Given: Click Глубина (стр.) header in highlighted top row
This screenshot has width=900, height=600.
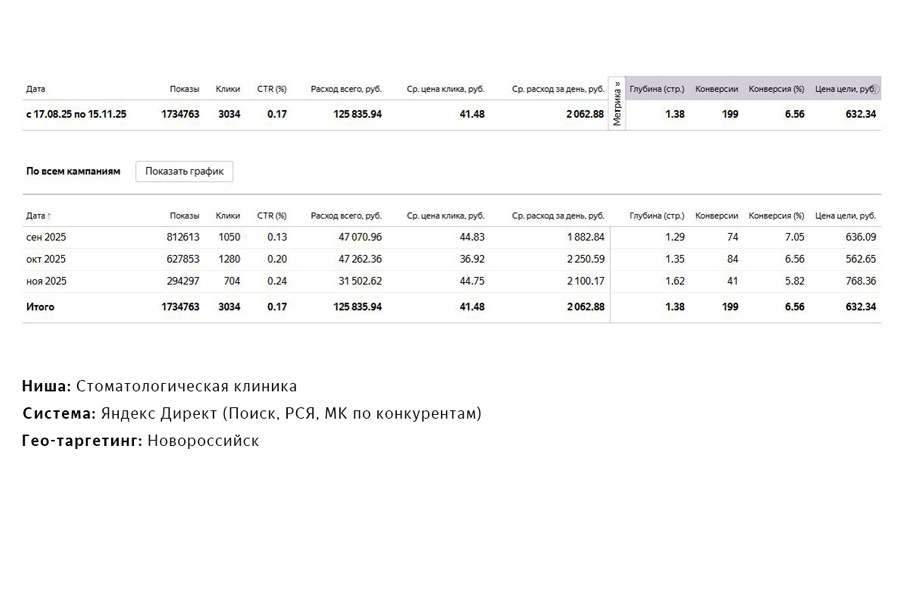Looking at the screenshot, I should pyautogui.click(x=657, y=89).
